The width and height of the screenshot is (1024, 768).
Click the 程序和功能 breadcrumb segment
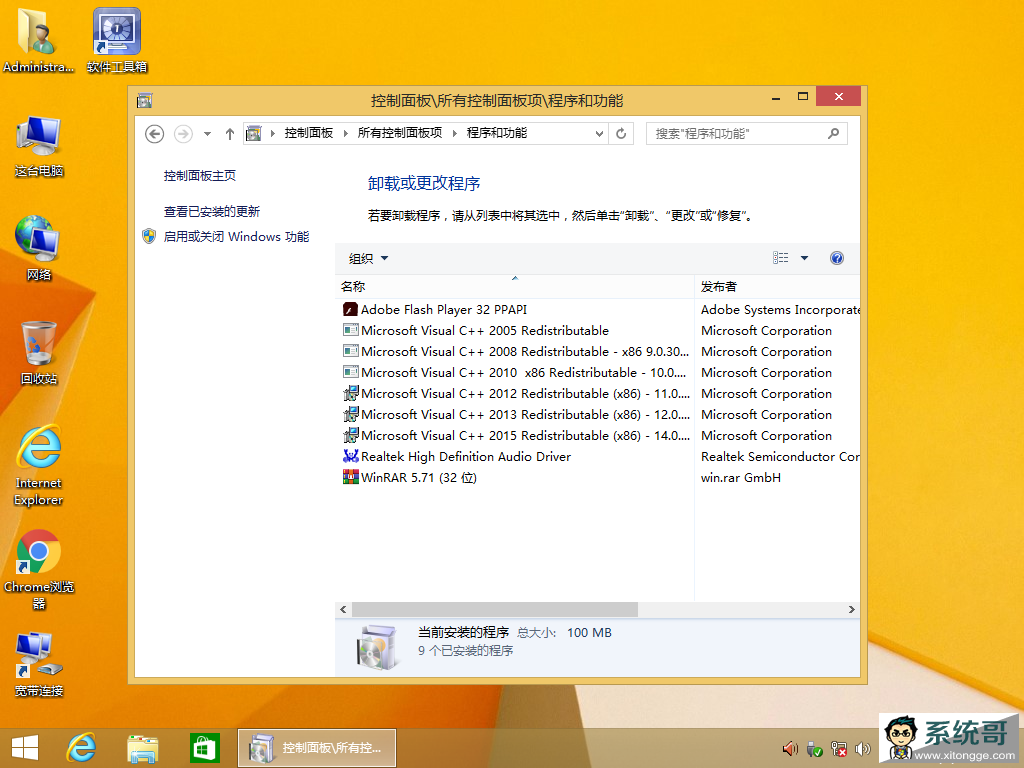pos(497,133)
